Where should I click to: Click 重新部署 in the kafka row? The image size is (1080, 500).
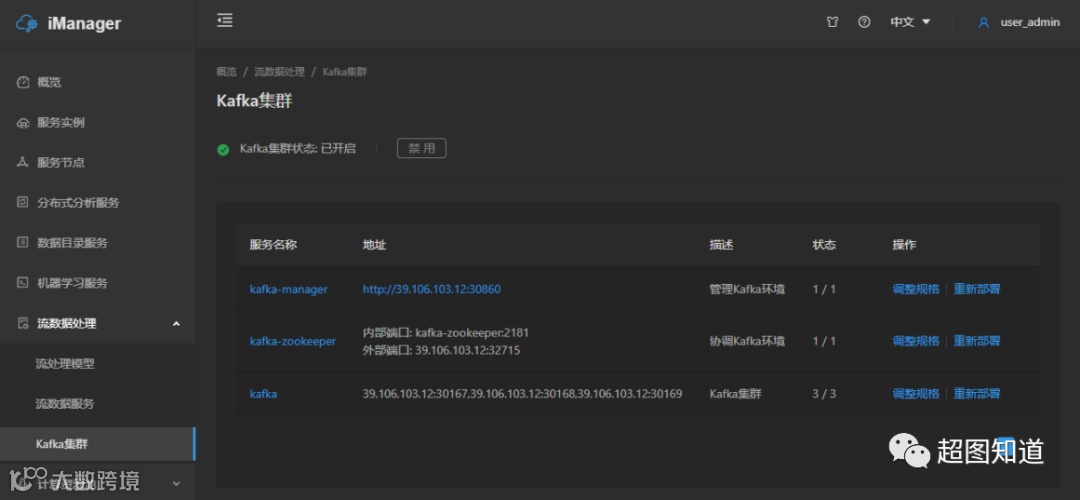click(x=977, y=394)
